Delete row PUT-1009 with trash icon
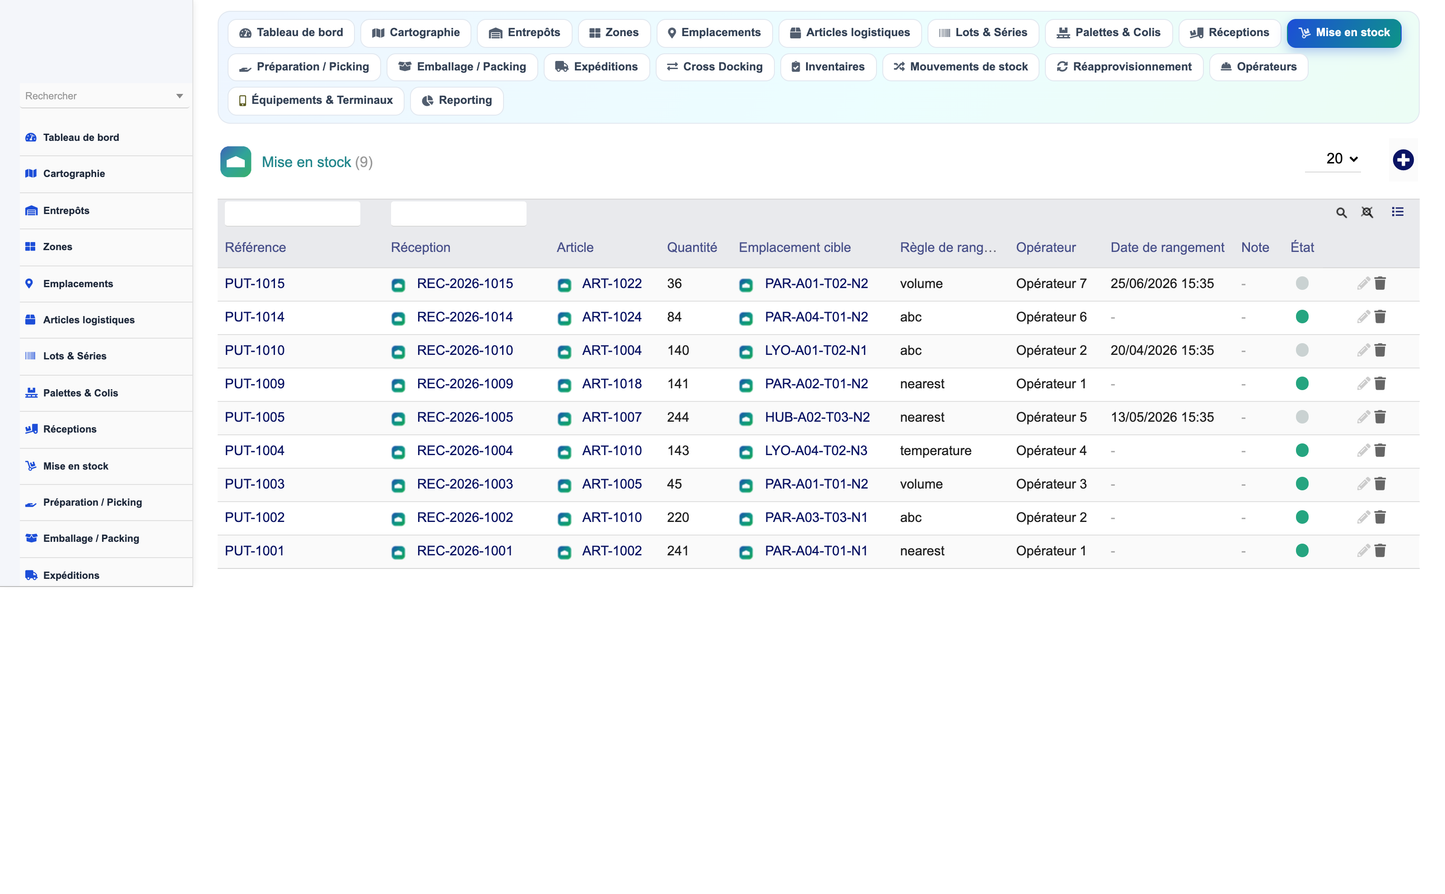 (x=1380, y=384)
